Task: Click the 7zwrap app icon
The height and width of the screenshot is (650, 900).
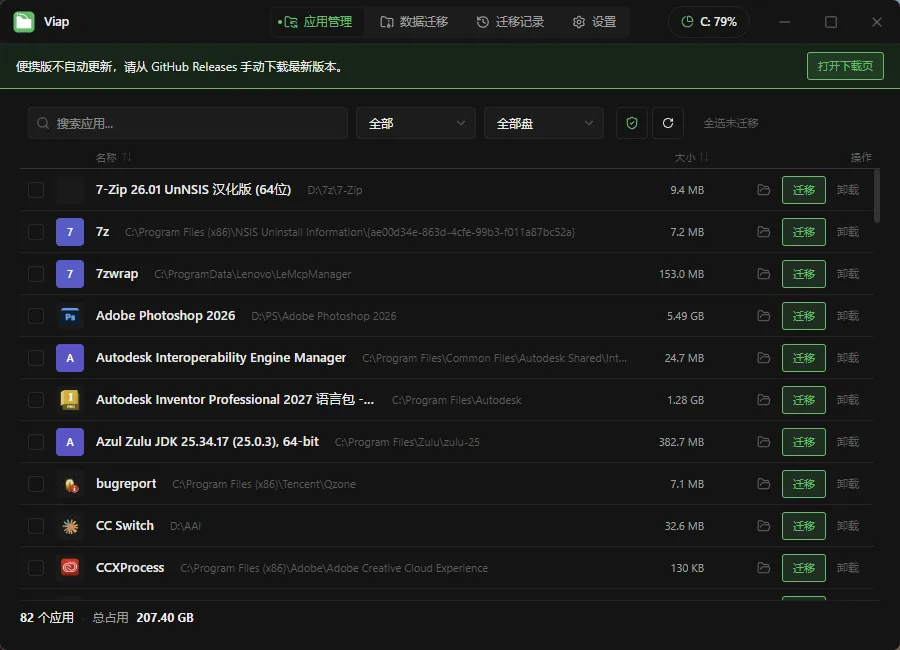Action: click(70, 274)
